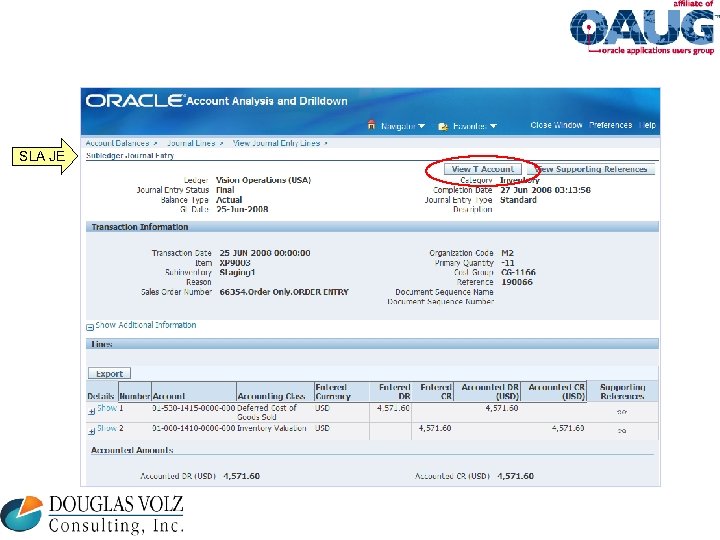Select account 01-520-1415-0000-000 cell
The height and width of the screenshot is (540, 720).
(x=193, y=408)
